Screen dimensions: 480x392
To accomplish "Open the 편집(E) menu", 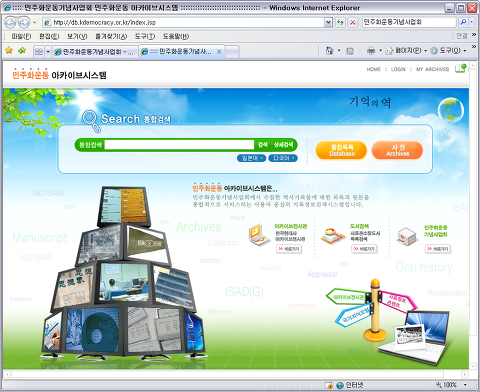I will 49,36.
